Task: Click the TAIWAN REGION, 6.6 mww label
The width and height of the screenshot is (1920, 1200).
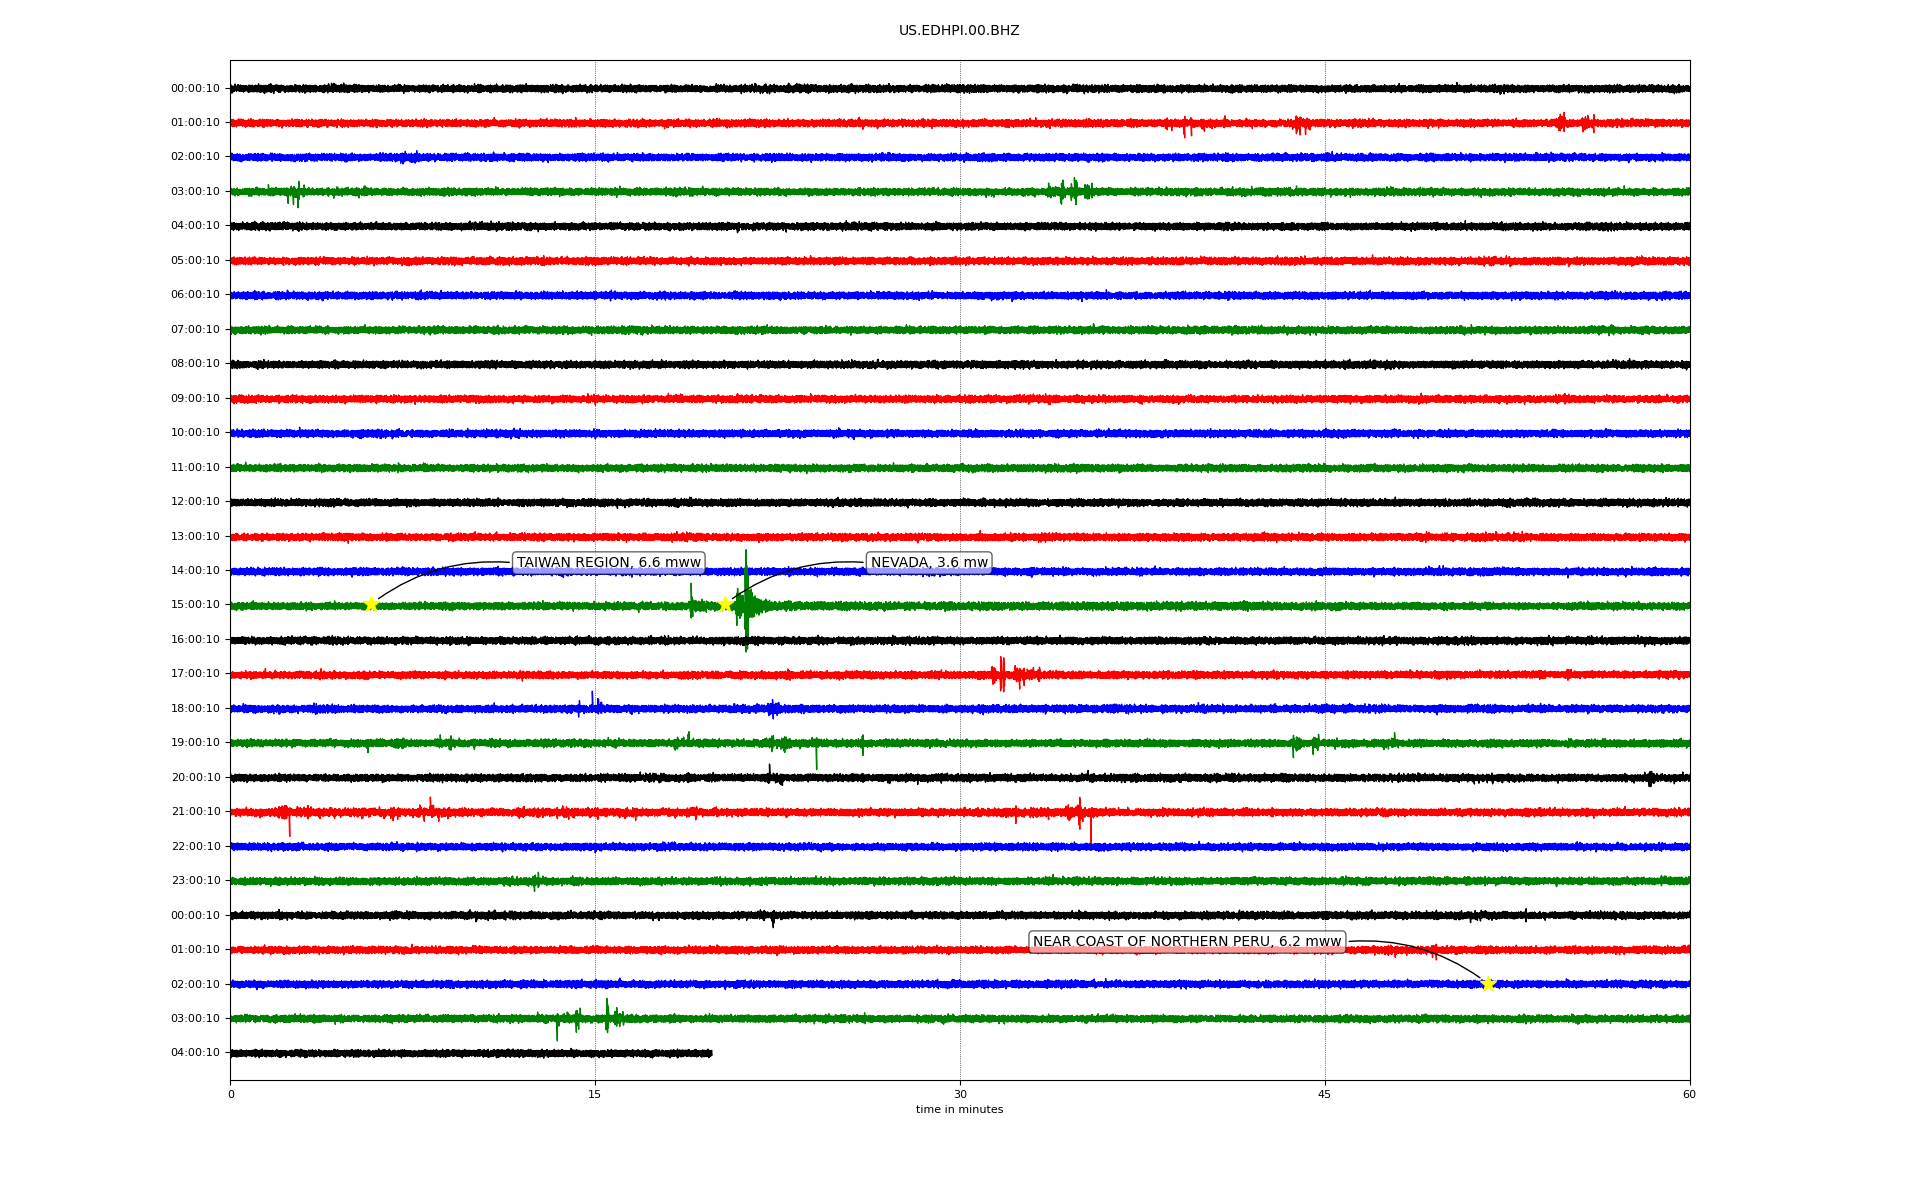Action: [x=608, y=563]
